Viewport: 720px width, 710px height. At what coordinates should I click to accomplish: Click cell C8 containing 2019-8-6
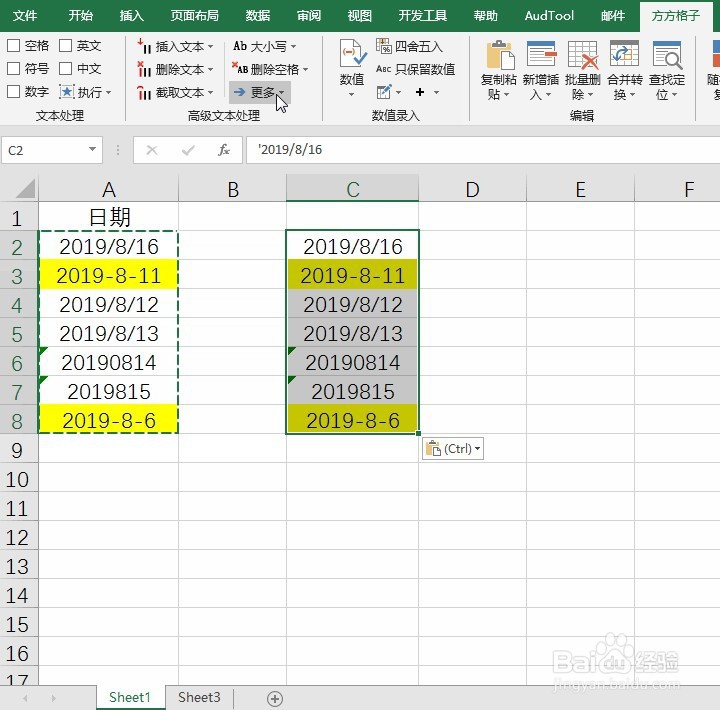click(353, 421)
